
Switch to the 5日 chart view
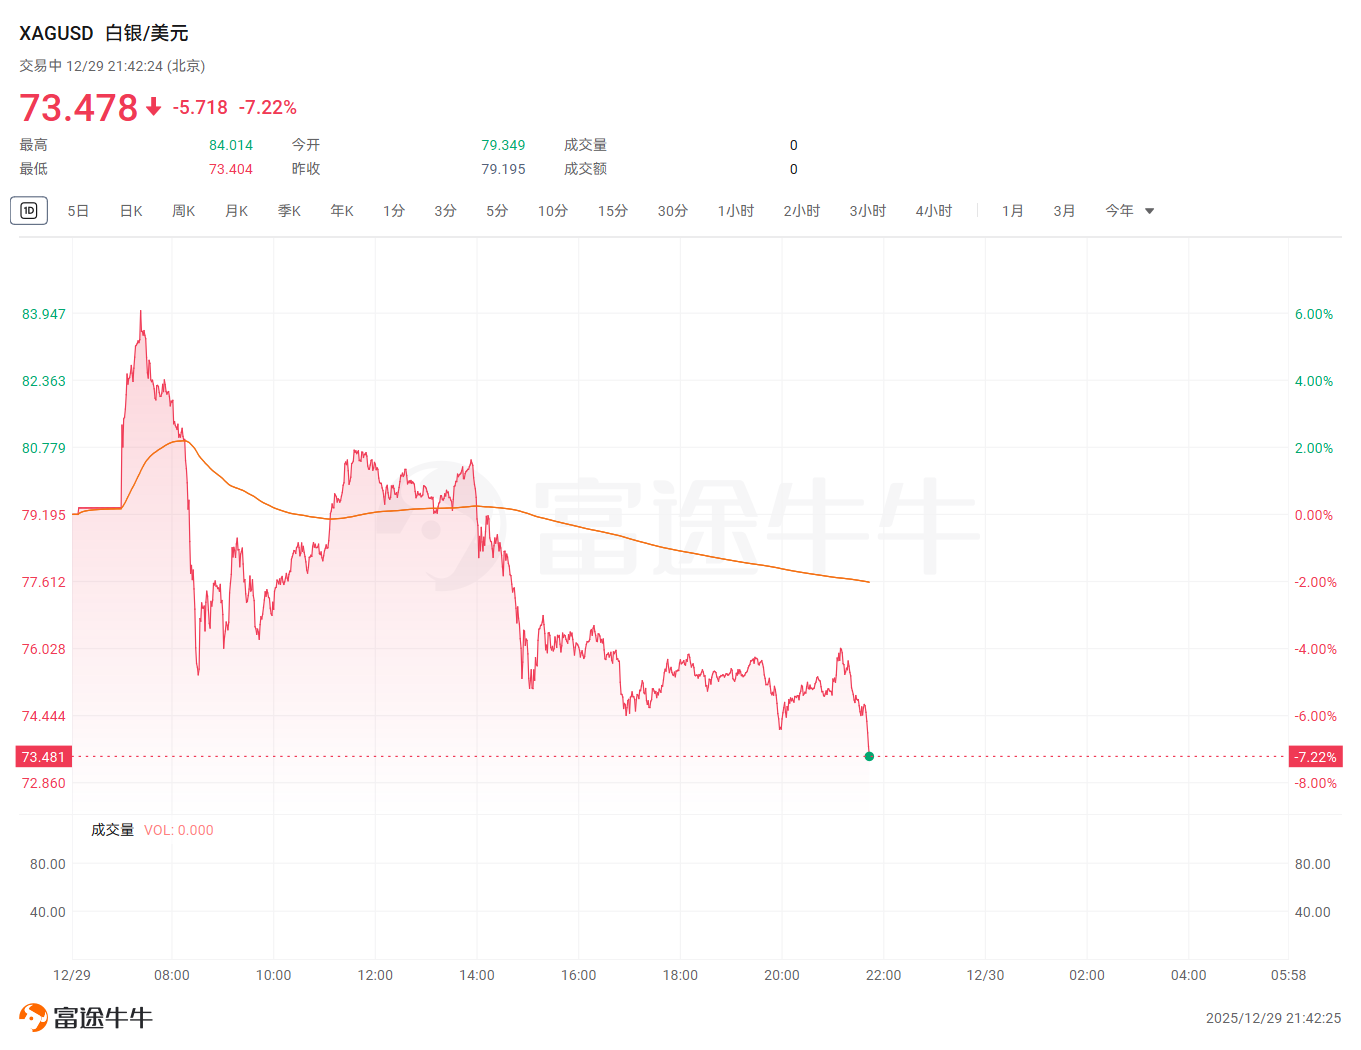(x=78, y=211)
